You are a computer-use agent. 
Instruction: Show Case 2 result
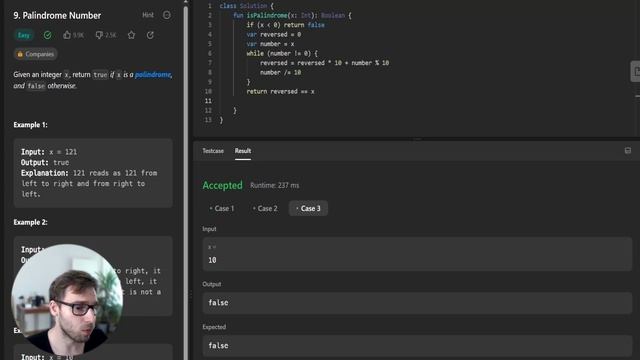(265, 209)
